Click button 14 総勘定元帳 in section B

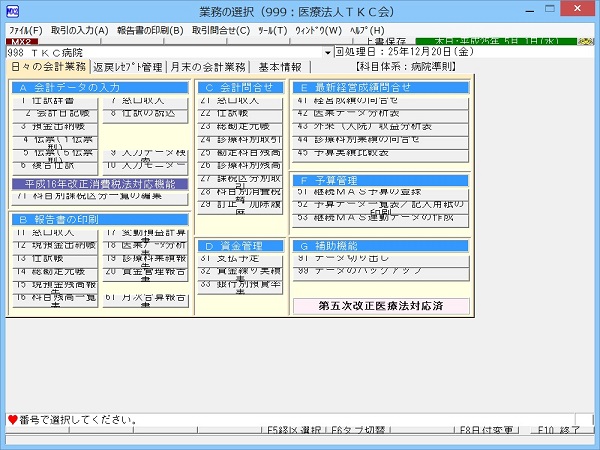55,275
